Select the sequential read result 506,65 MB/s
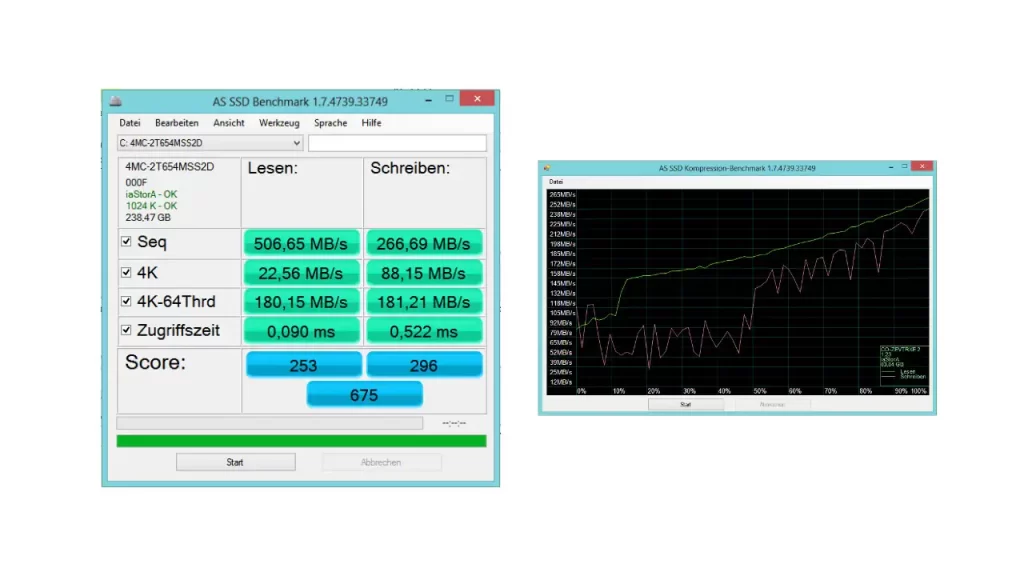This screenshot has height=576, width=1024. click(x=301, y=242)
